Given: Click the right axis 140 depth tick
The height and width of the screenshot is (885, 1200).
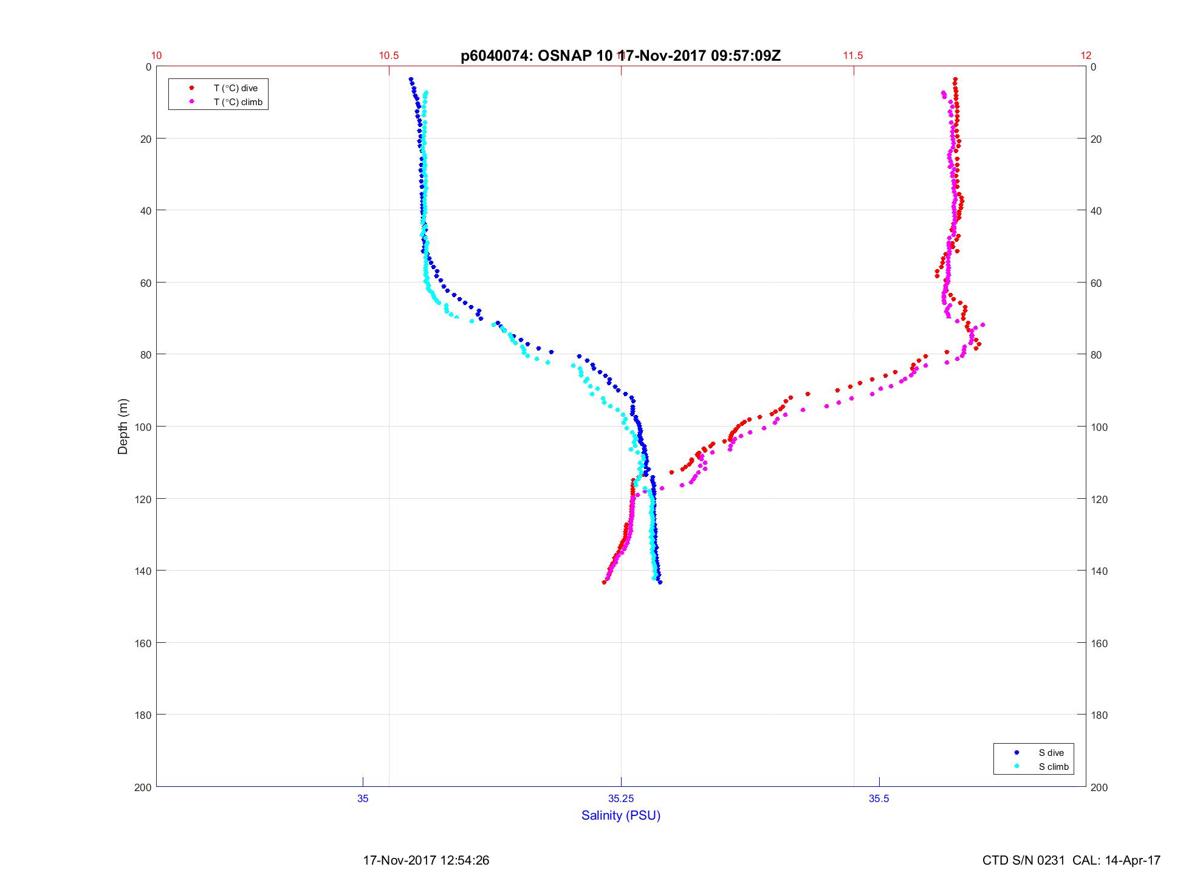Looking at the screenshot, I should coord(1101,571).
